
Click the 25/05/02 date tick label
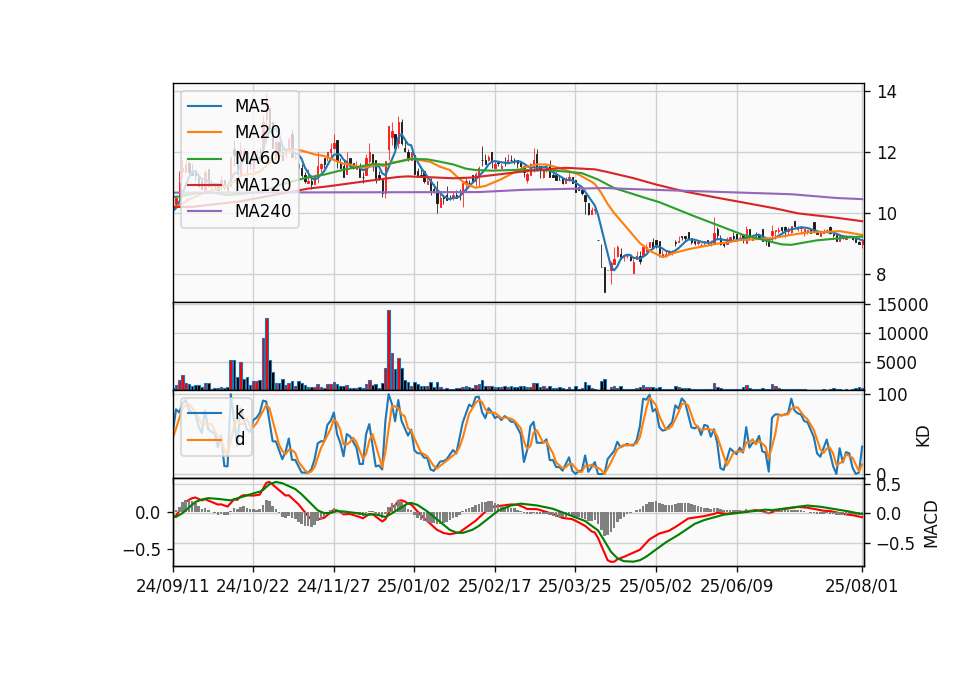coord(656,586)
